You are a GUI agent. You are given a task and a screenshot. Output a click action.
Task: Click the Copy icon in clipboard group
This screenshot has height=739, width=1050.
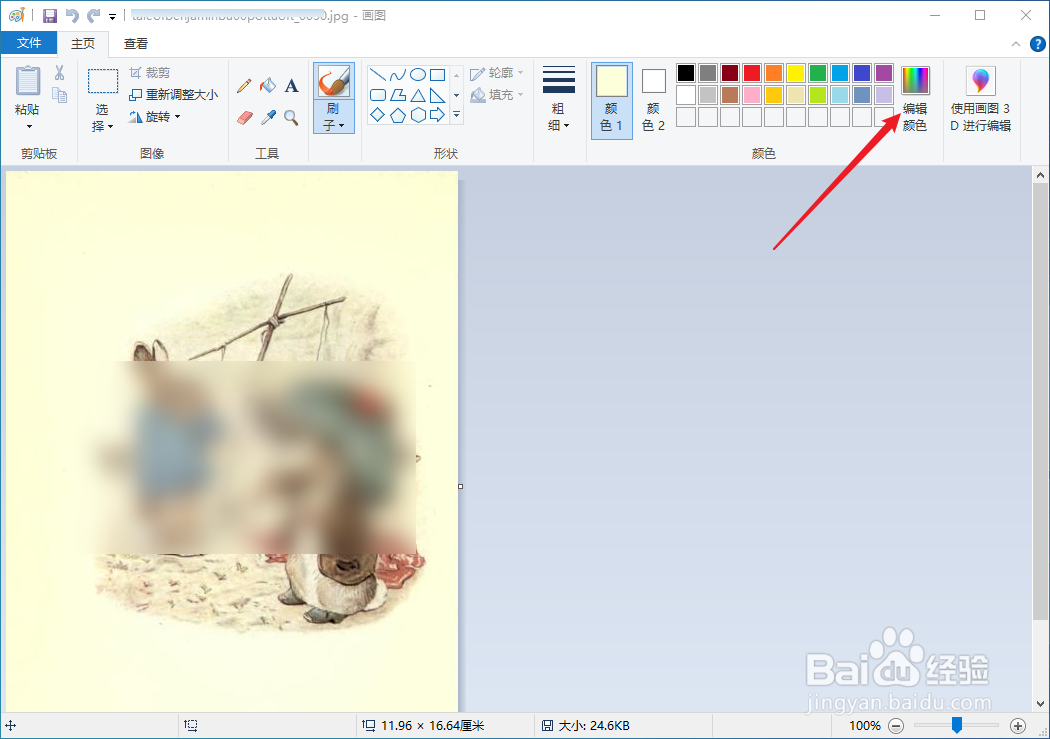(60, 95)
